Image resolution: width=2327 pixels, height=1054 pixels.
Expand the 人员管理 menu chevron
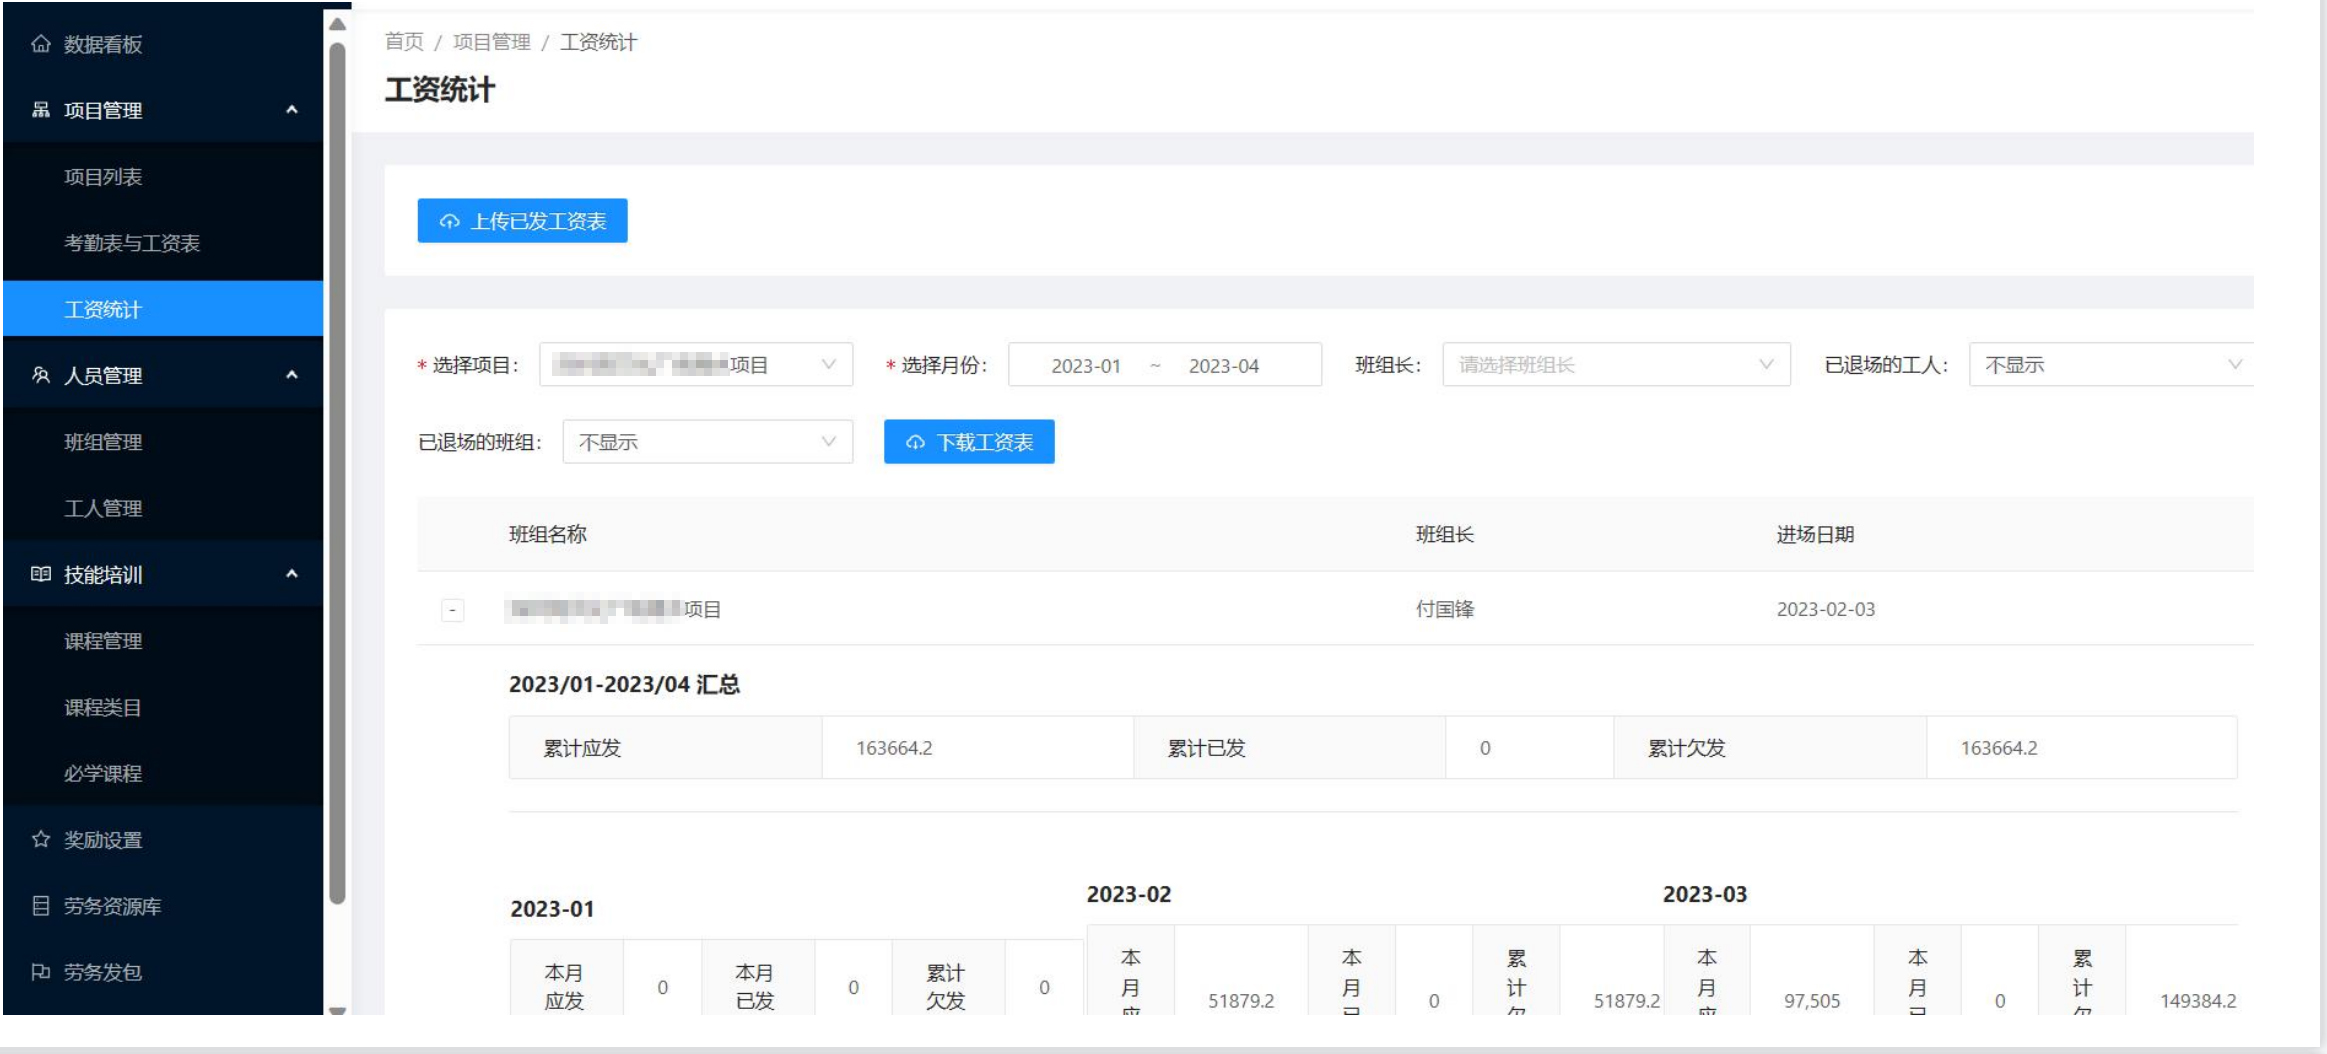(x=291, y=376)
